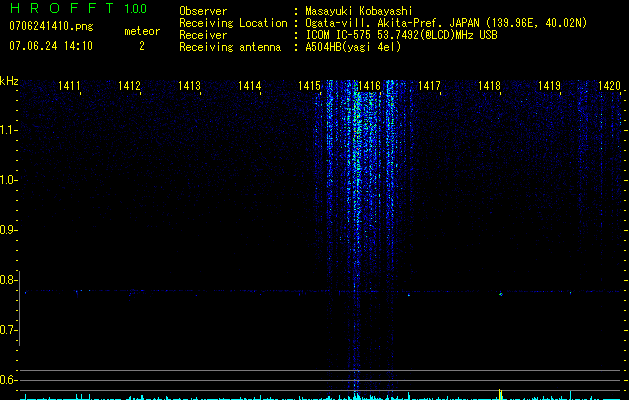Image resolution: width=629 pixels, height=400 pixels.
Task: Click the Ogata-vill. Akita-Pref. JAPAN location text
Action: (x=446, y=23)
